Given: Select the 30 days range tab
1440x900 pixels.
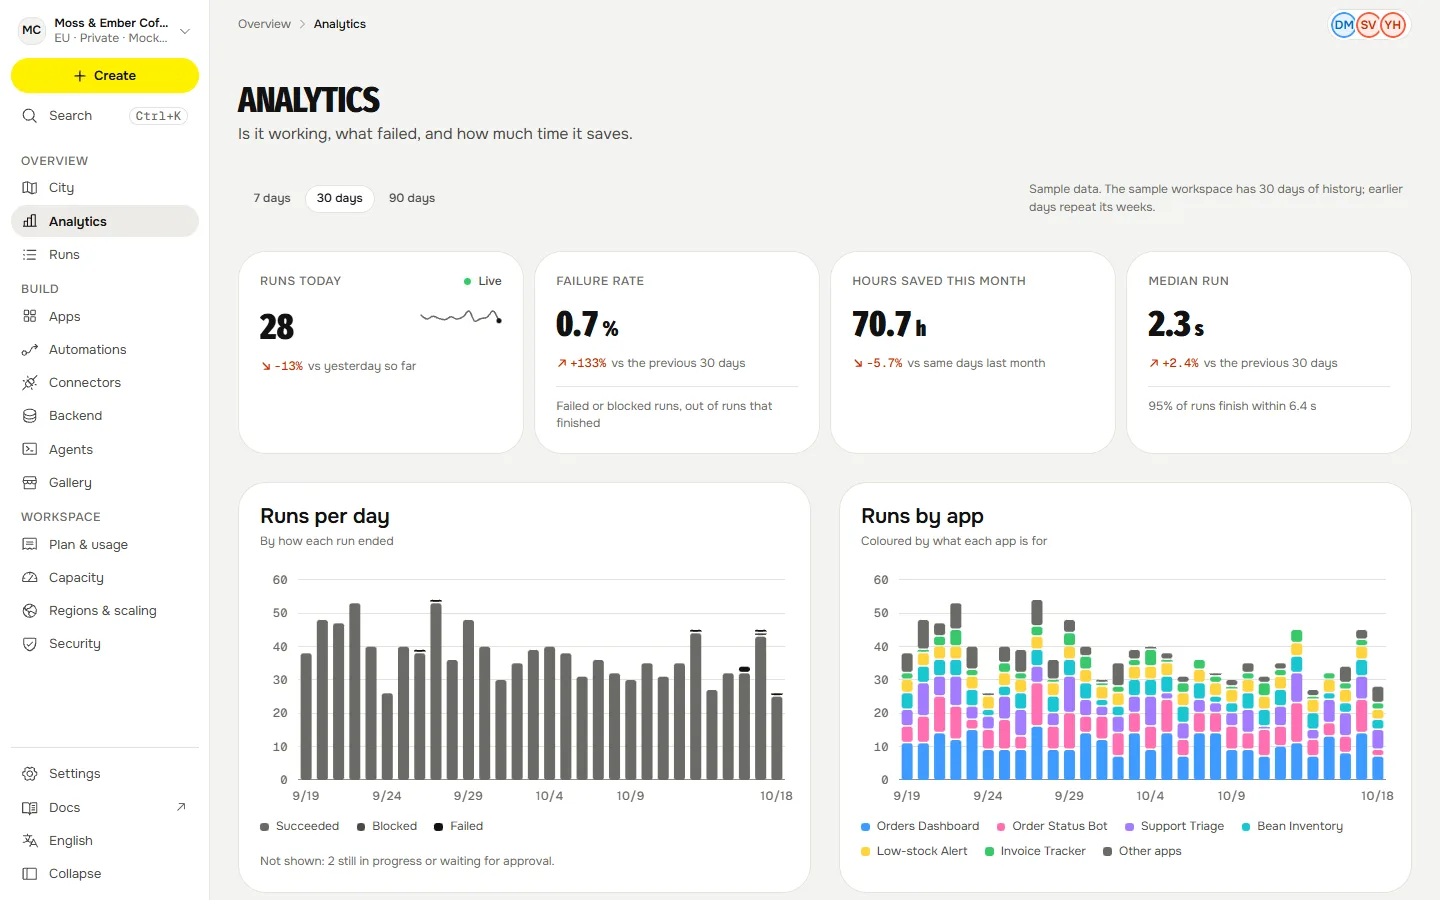Looking at the screenshot, I should [x=340, y=198].
